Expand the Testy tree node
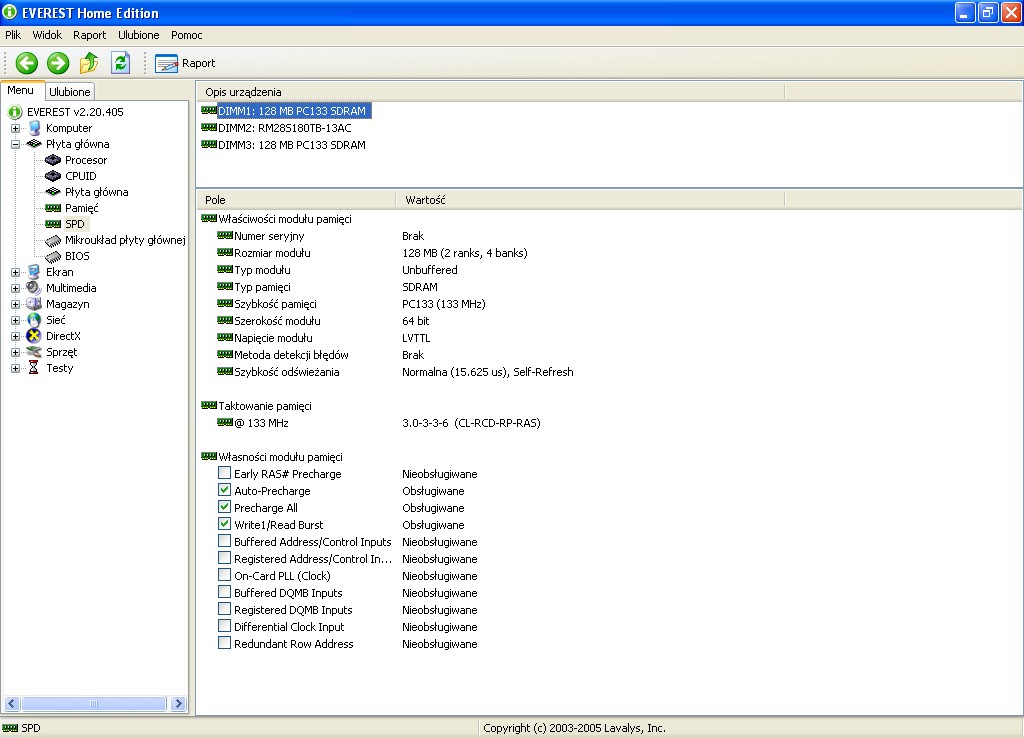Image resolution: width=1024 pixels, height=738 pixels. (15, 368)
